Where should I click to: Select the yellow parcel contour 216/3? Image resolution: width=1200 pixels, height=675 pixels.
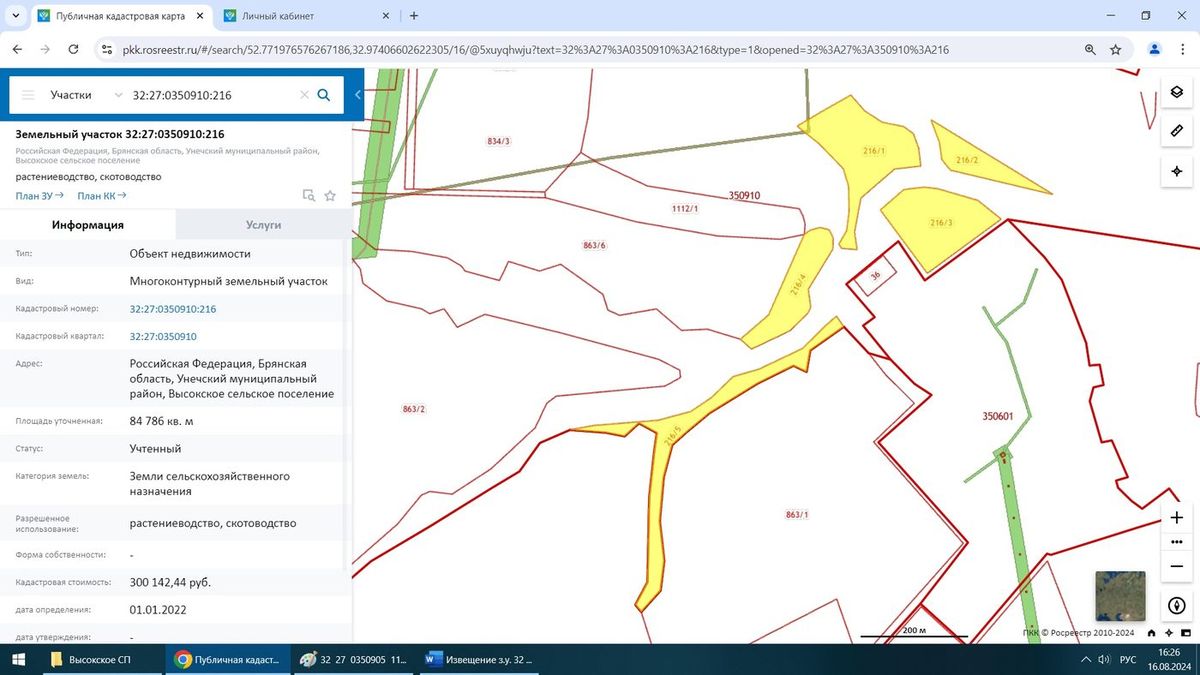pos(940,225)
